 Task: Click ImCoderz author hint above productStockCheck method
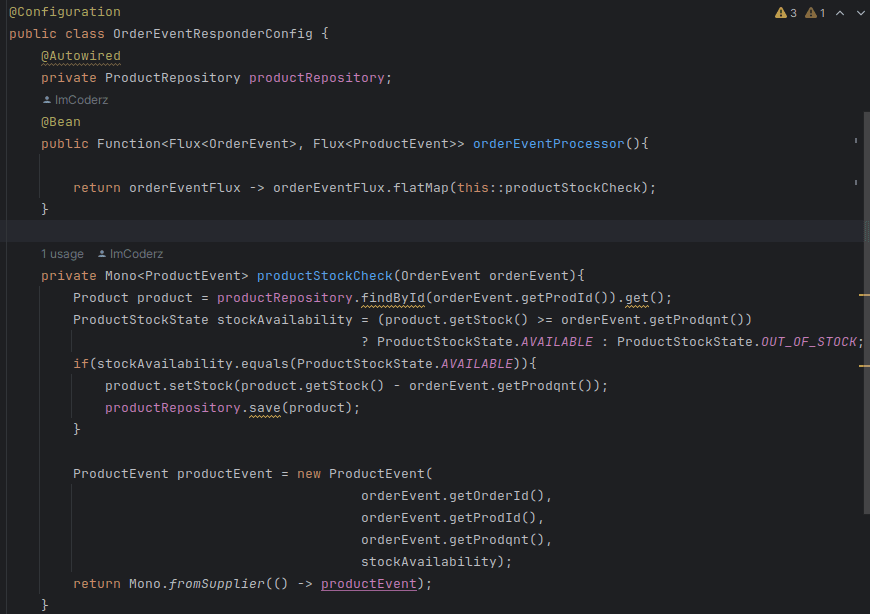tap(136, 254)
